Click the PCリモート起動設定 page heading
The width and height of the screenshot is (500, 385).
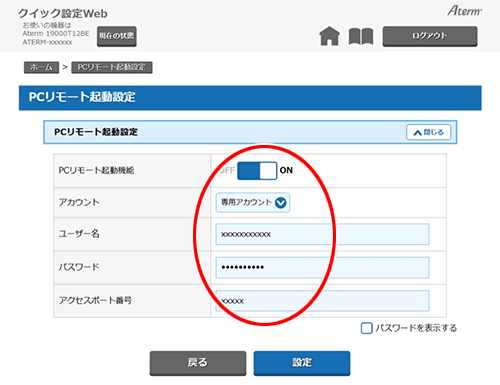click(x=82, y=97)
